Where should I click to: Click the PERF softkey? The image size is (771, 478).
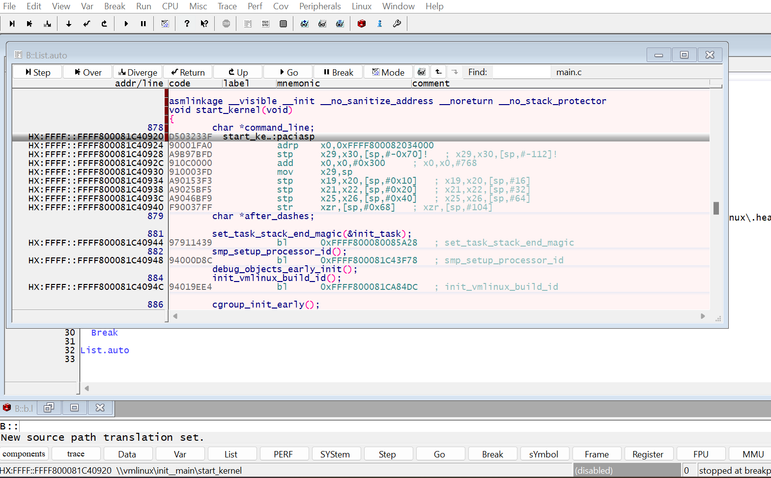coord(283,454)
